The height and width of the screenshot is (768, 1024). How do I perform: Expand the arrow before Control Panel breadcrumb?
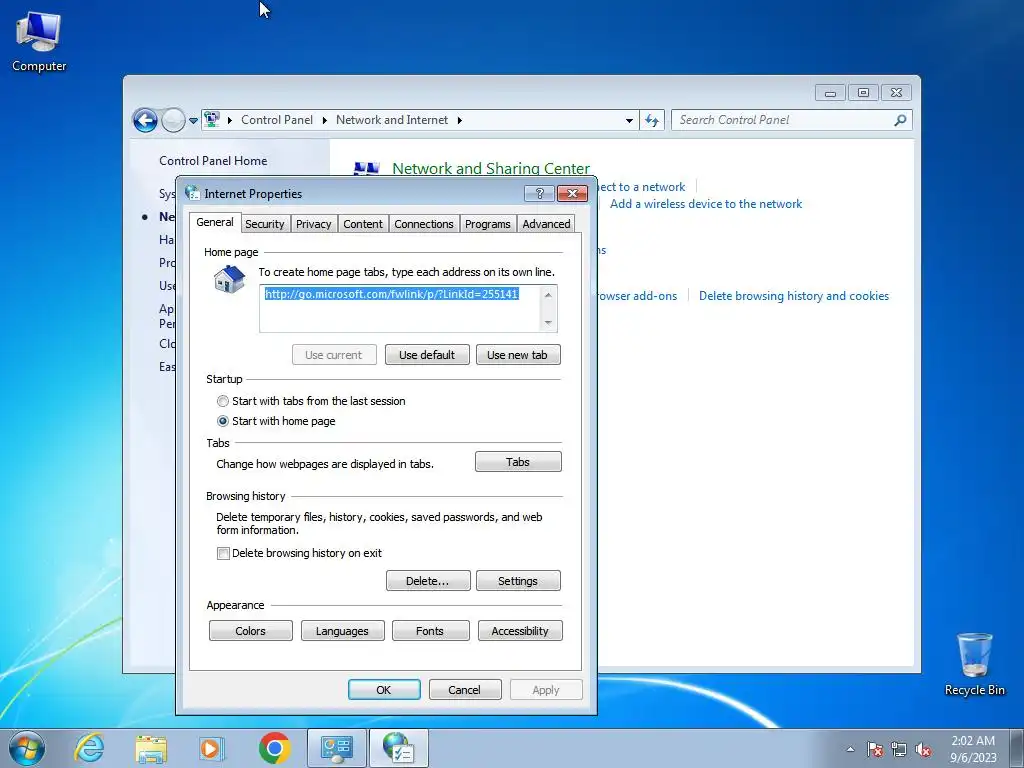click(230, 120)
